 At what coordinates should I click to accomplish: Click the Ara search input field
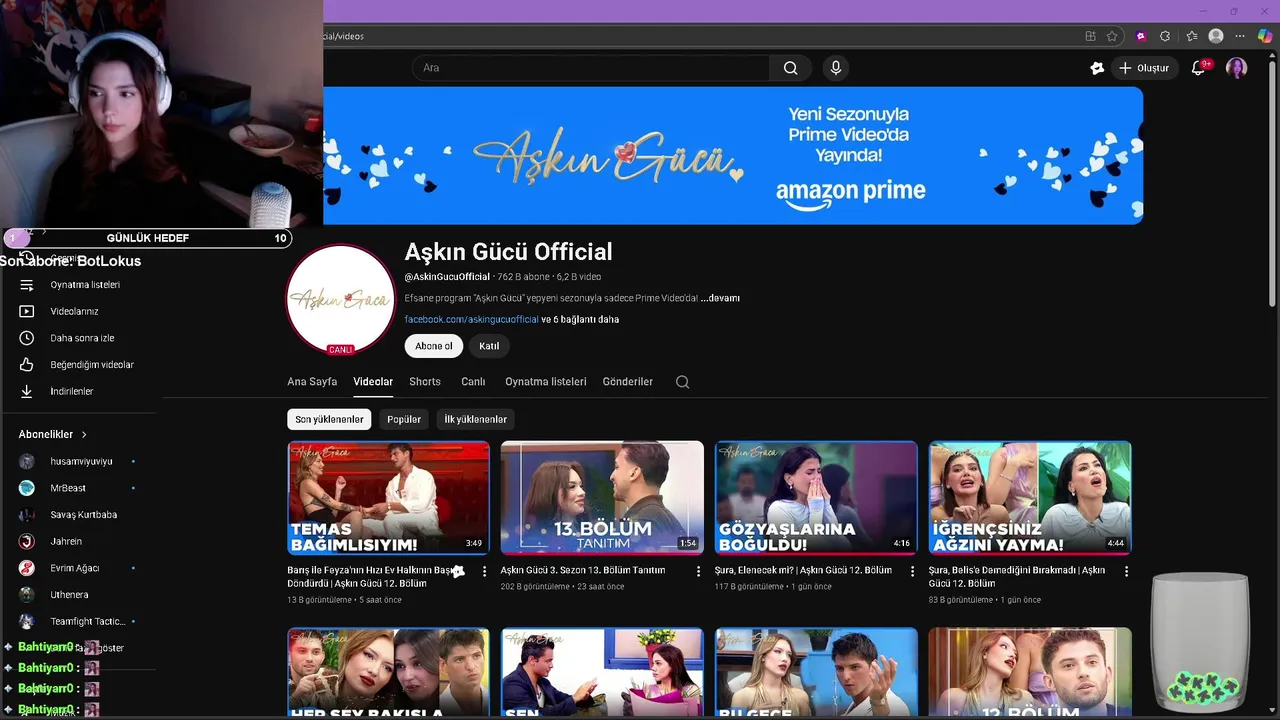pyautogui.click(x=590, y=68)
